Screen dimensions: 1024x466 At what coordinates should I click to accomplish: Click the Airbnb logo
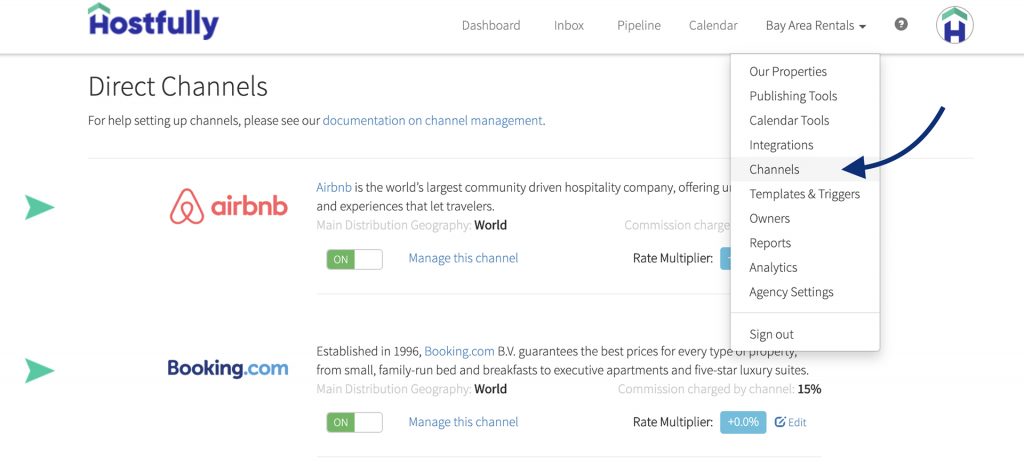(x=229, y=207)
